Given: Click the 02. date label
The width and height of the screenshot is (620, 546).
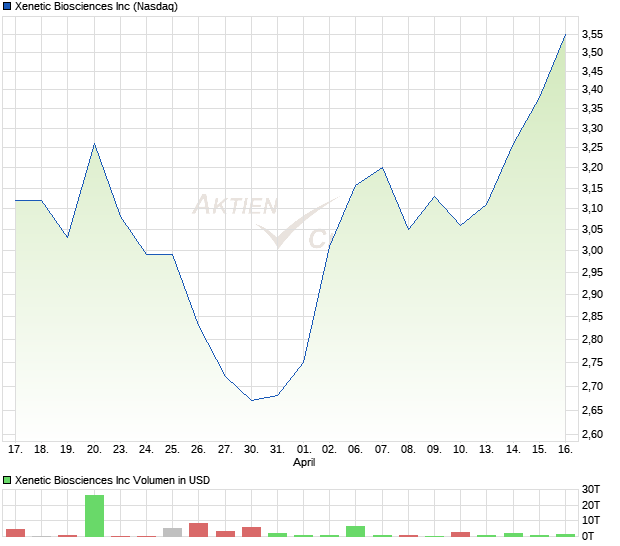Looking at the screenshot, I should point(329,450).
